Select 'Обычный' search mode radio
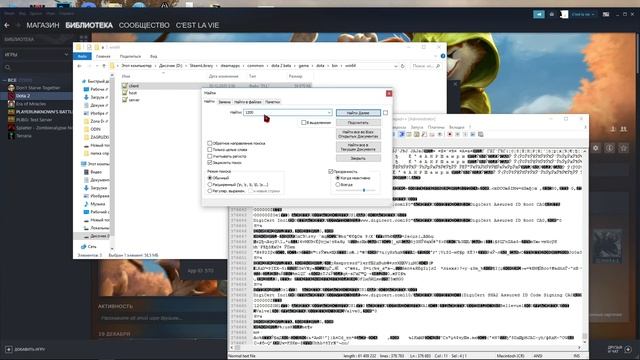The height and width of the screenshot is (360, 640). pyautogui.click(x=210, y=178)
